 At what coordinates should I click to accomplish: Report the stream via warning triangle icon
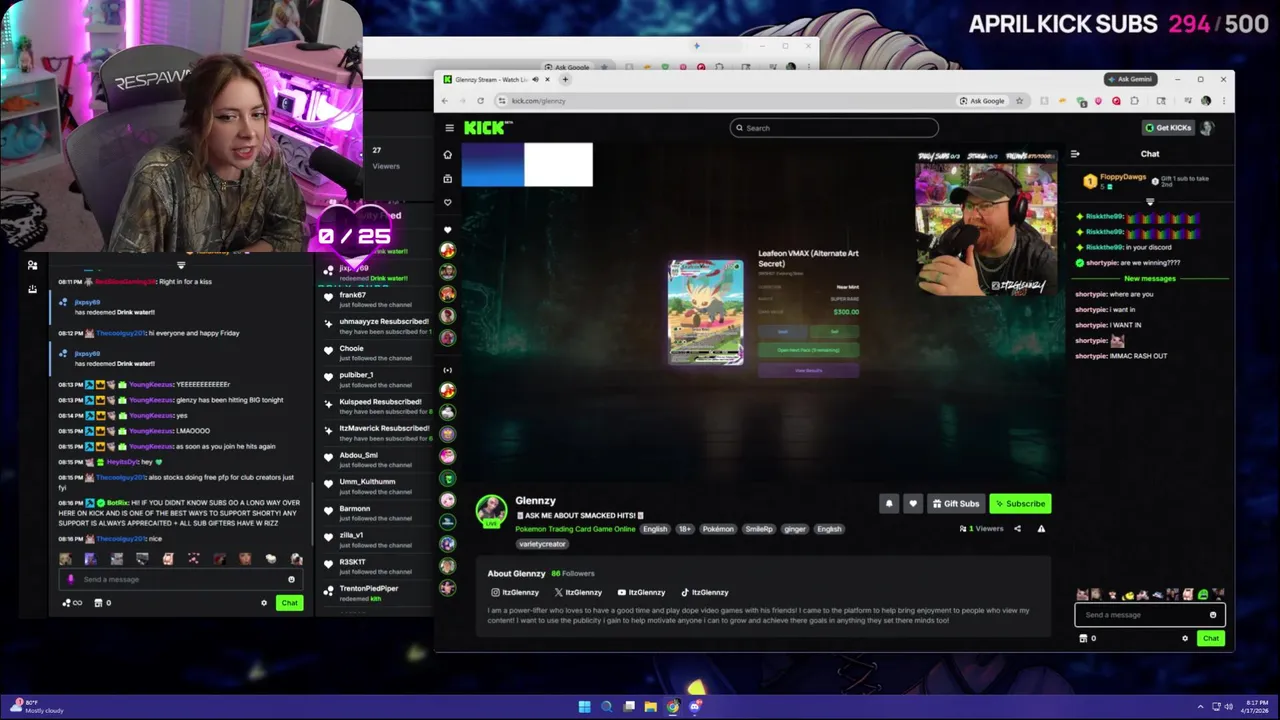1041,529
